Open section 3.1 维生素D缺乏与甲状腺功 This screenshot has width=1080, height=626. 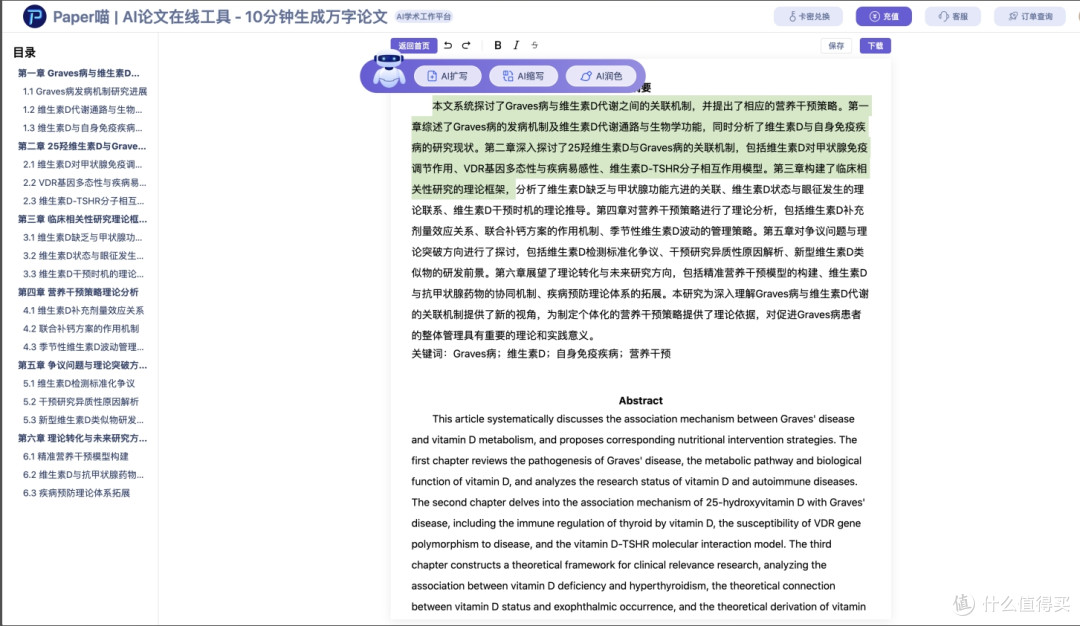click(83, 238)
